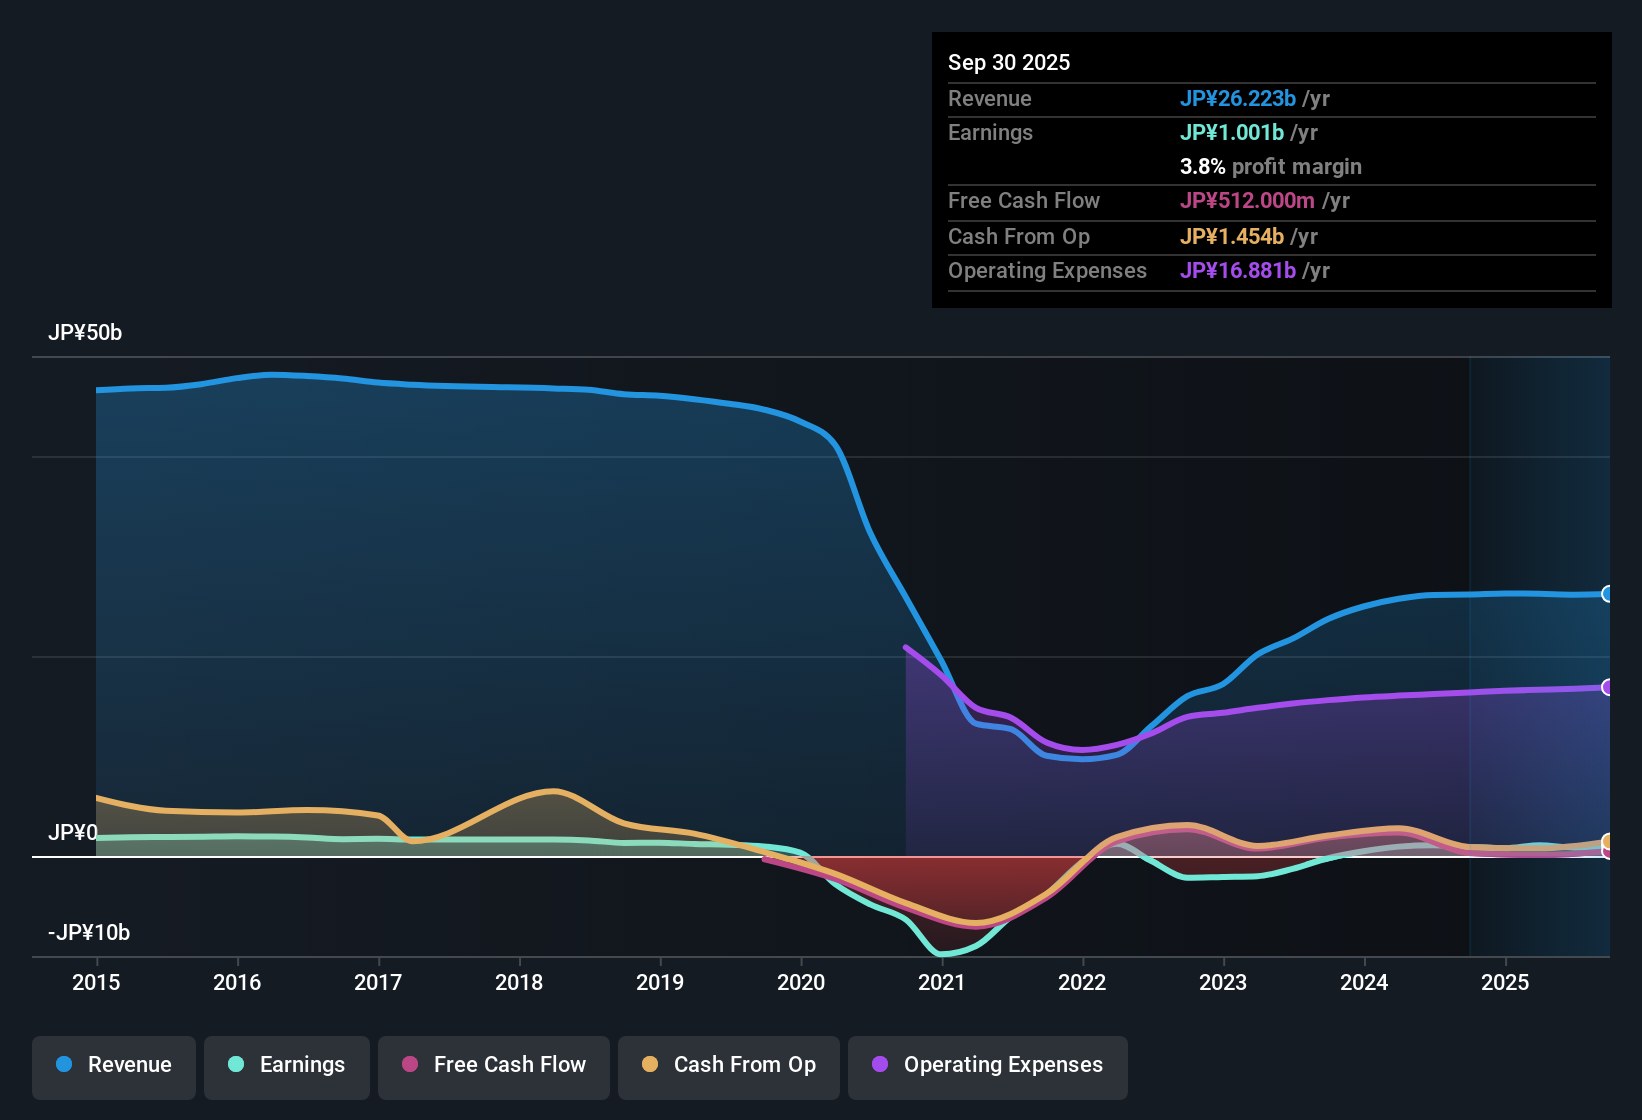
Task: Click the JP¥26.223b revenue value
Action: click(1239, 98)
